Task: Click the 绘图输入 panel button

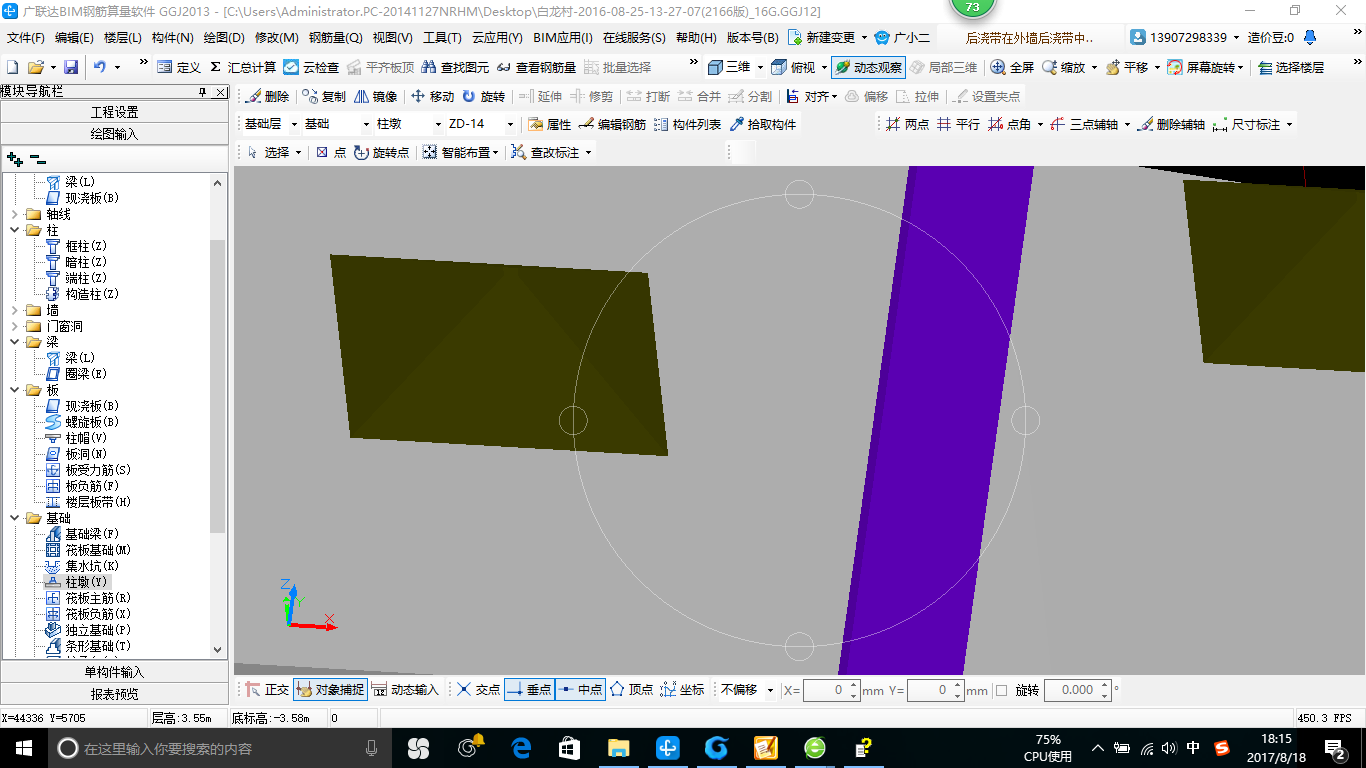Action: point(115,133)
